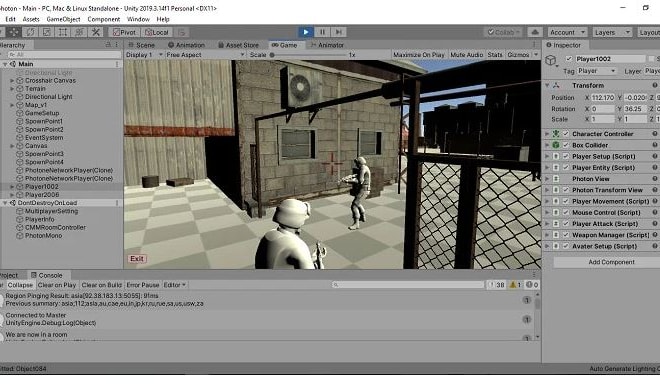Click the Play button
The image size is (660, 392).
(306, 32)
